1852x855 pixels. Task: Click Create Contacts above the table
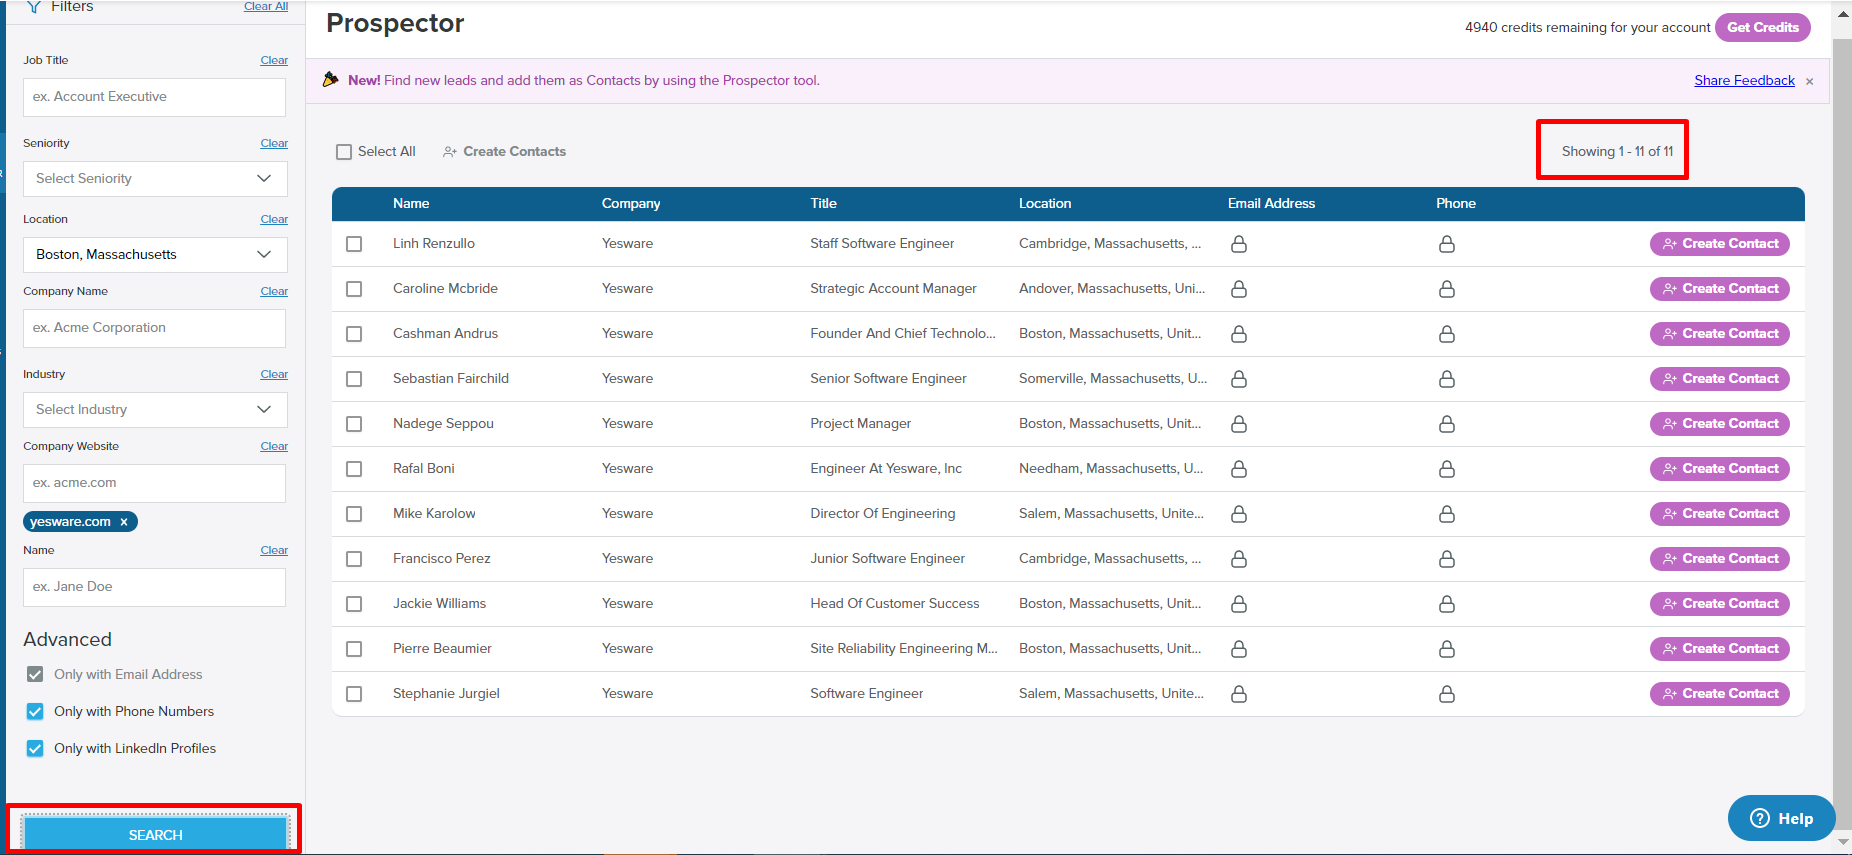click(x=505, y=152)
